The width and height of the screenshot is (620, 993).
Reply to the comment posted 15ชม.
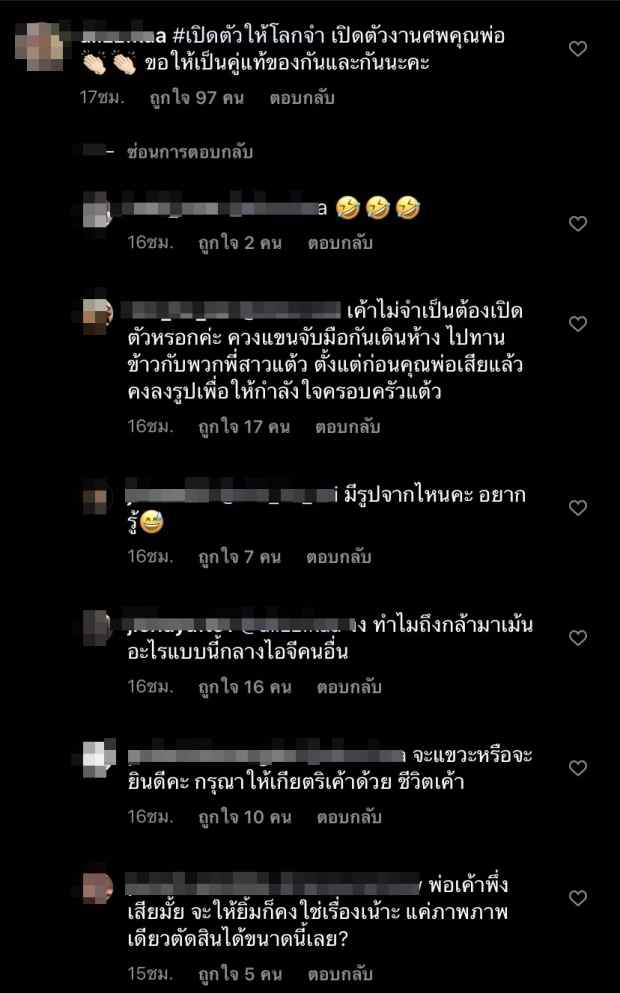(340, 974)
